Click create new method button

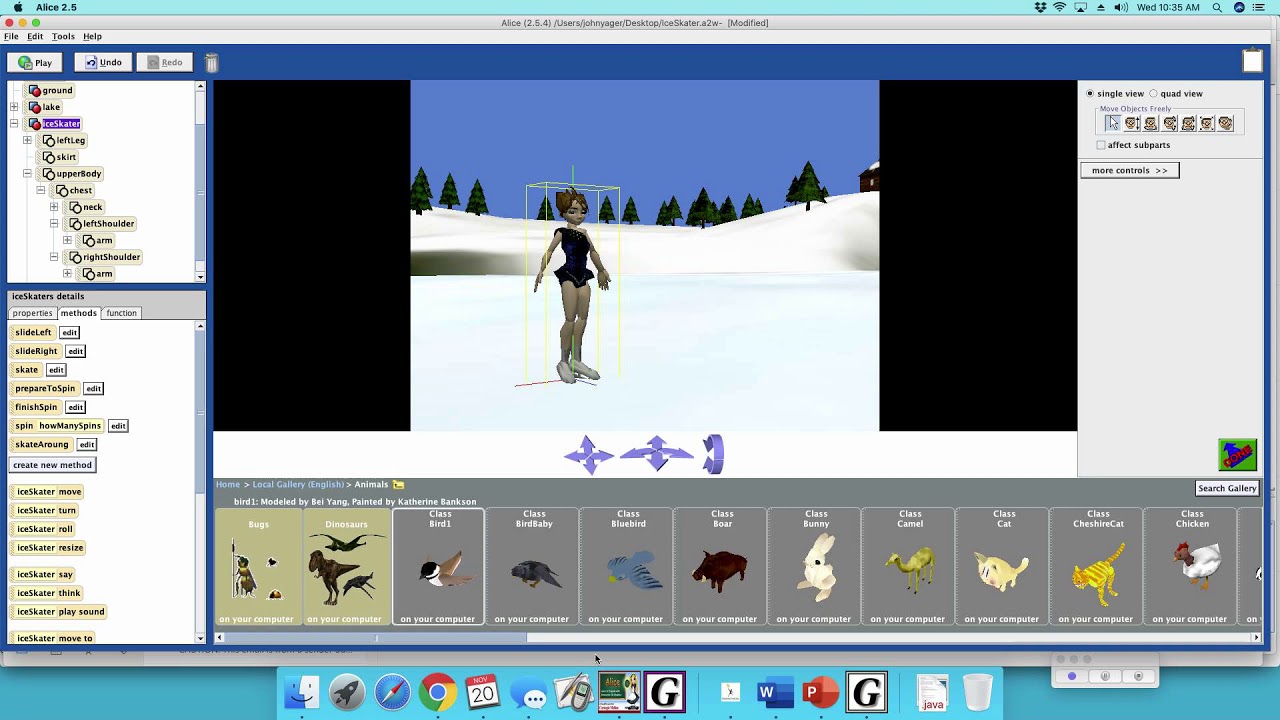(52, 465)
